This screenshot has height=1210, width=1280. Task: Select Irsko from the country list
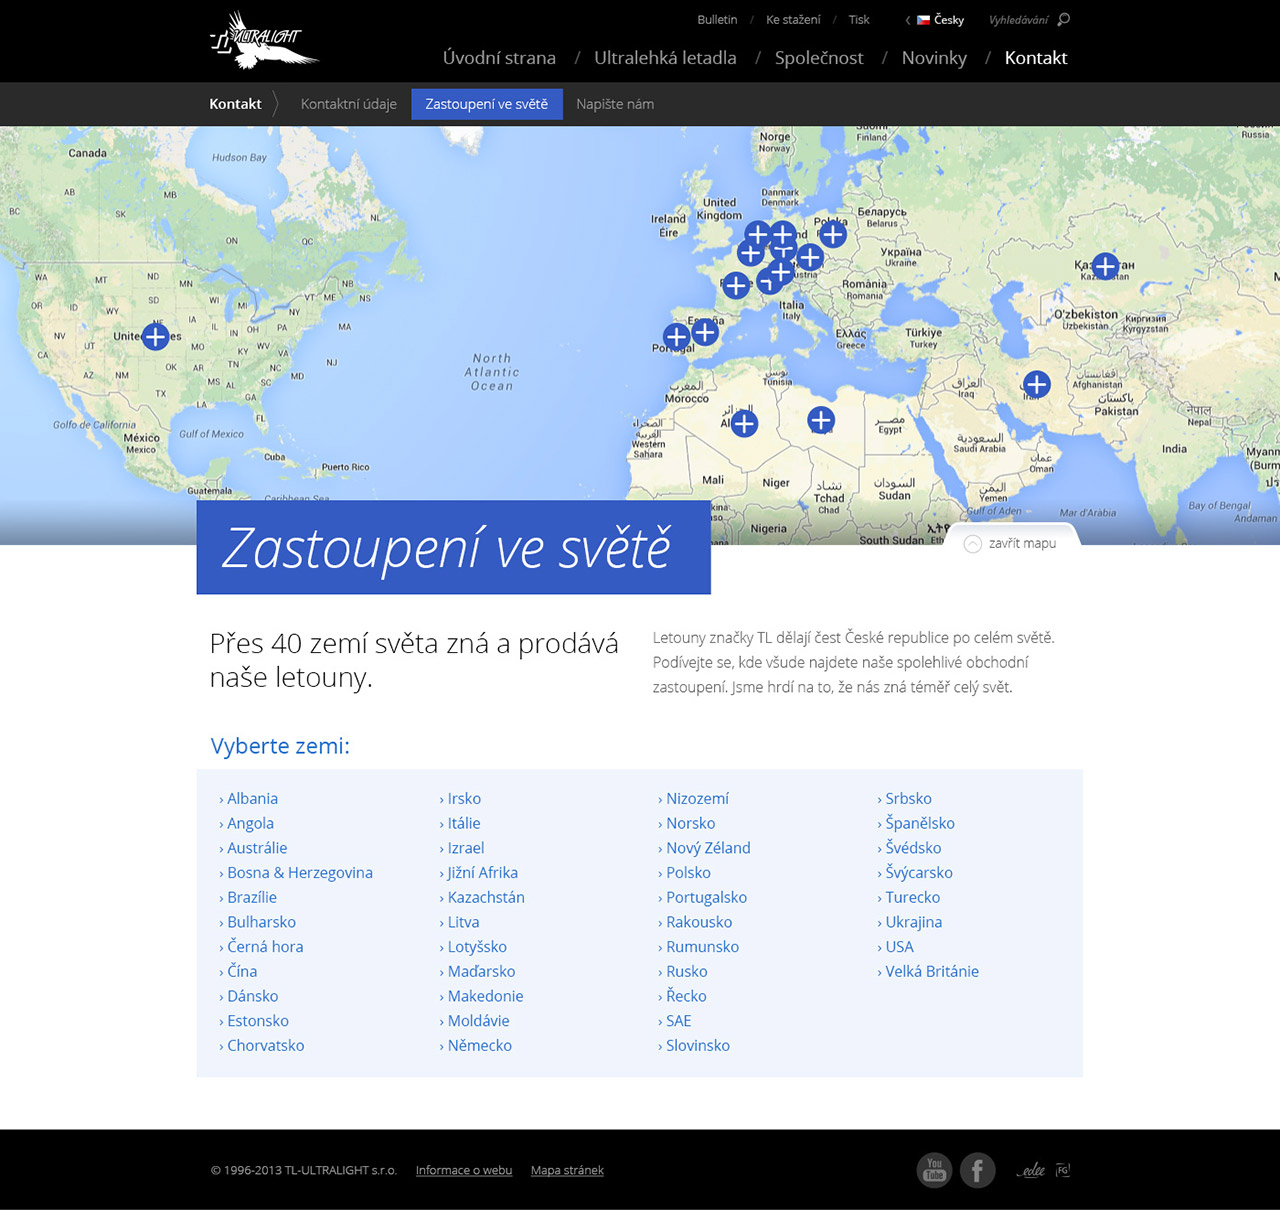click(464, 798)
